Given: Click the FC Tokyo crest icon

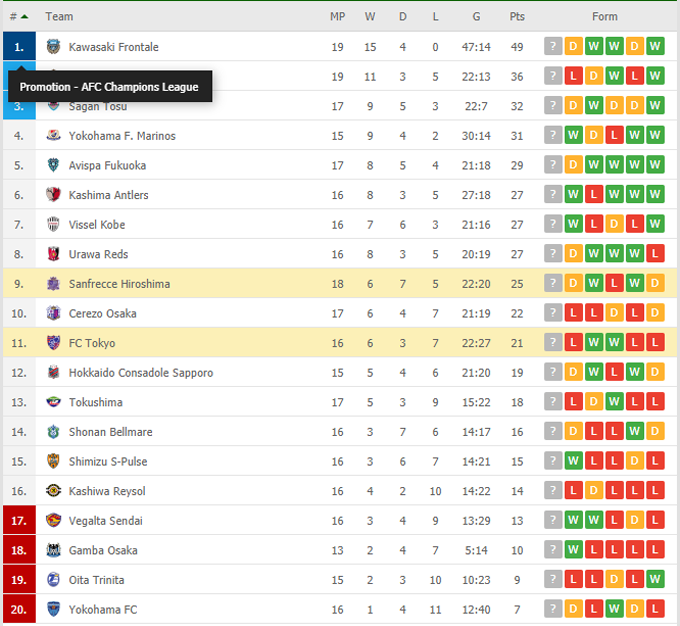Looking at the screenshot, I should point(54,343).
